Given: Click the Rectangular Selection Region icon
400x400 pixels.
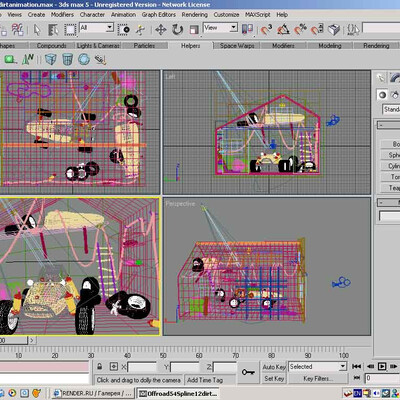Looking at the screenshot, I should pyautogui.click(x=70, y=30).
